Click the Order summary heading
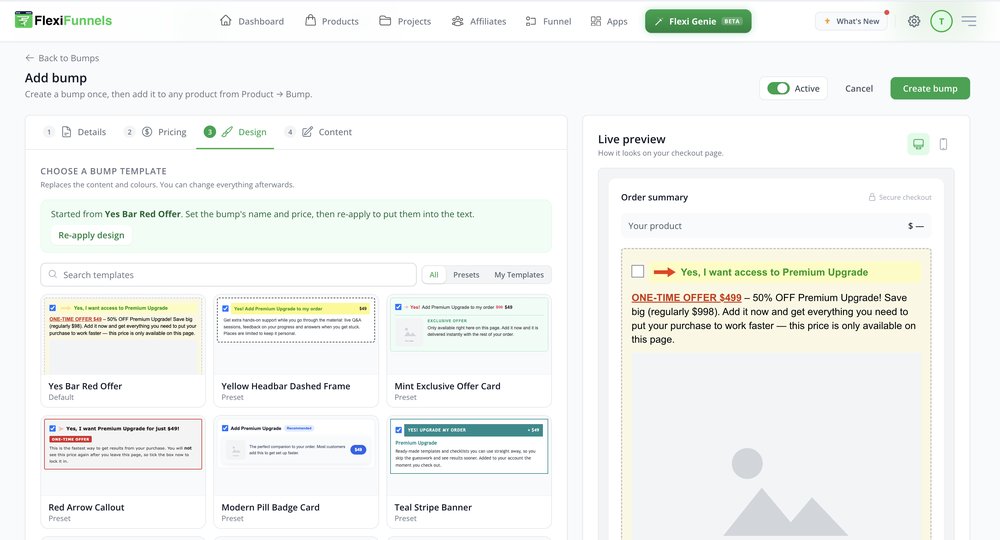This screenshot has width=1000, height=540. coord(654,198)
